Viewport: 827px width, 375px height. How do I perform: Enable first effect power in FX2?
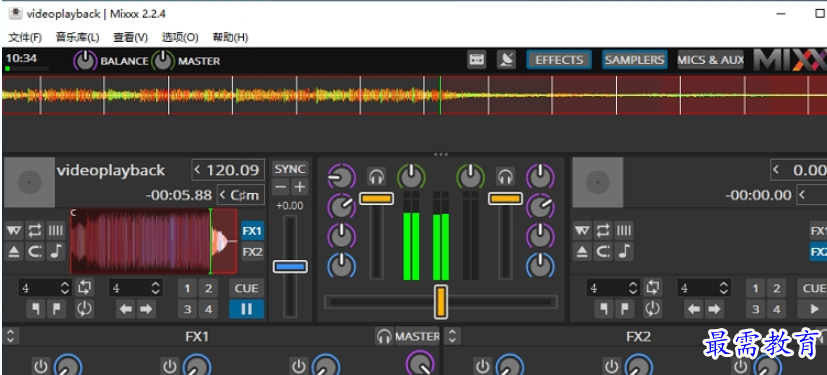(482, 366)
